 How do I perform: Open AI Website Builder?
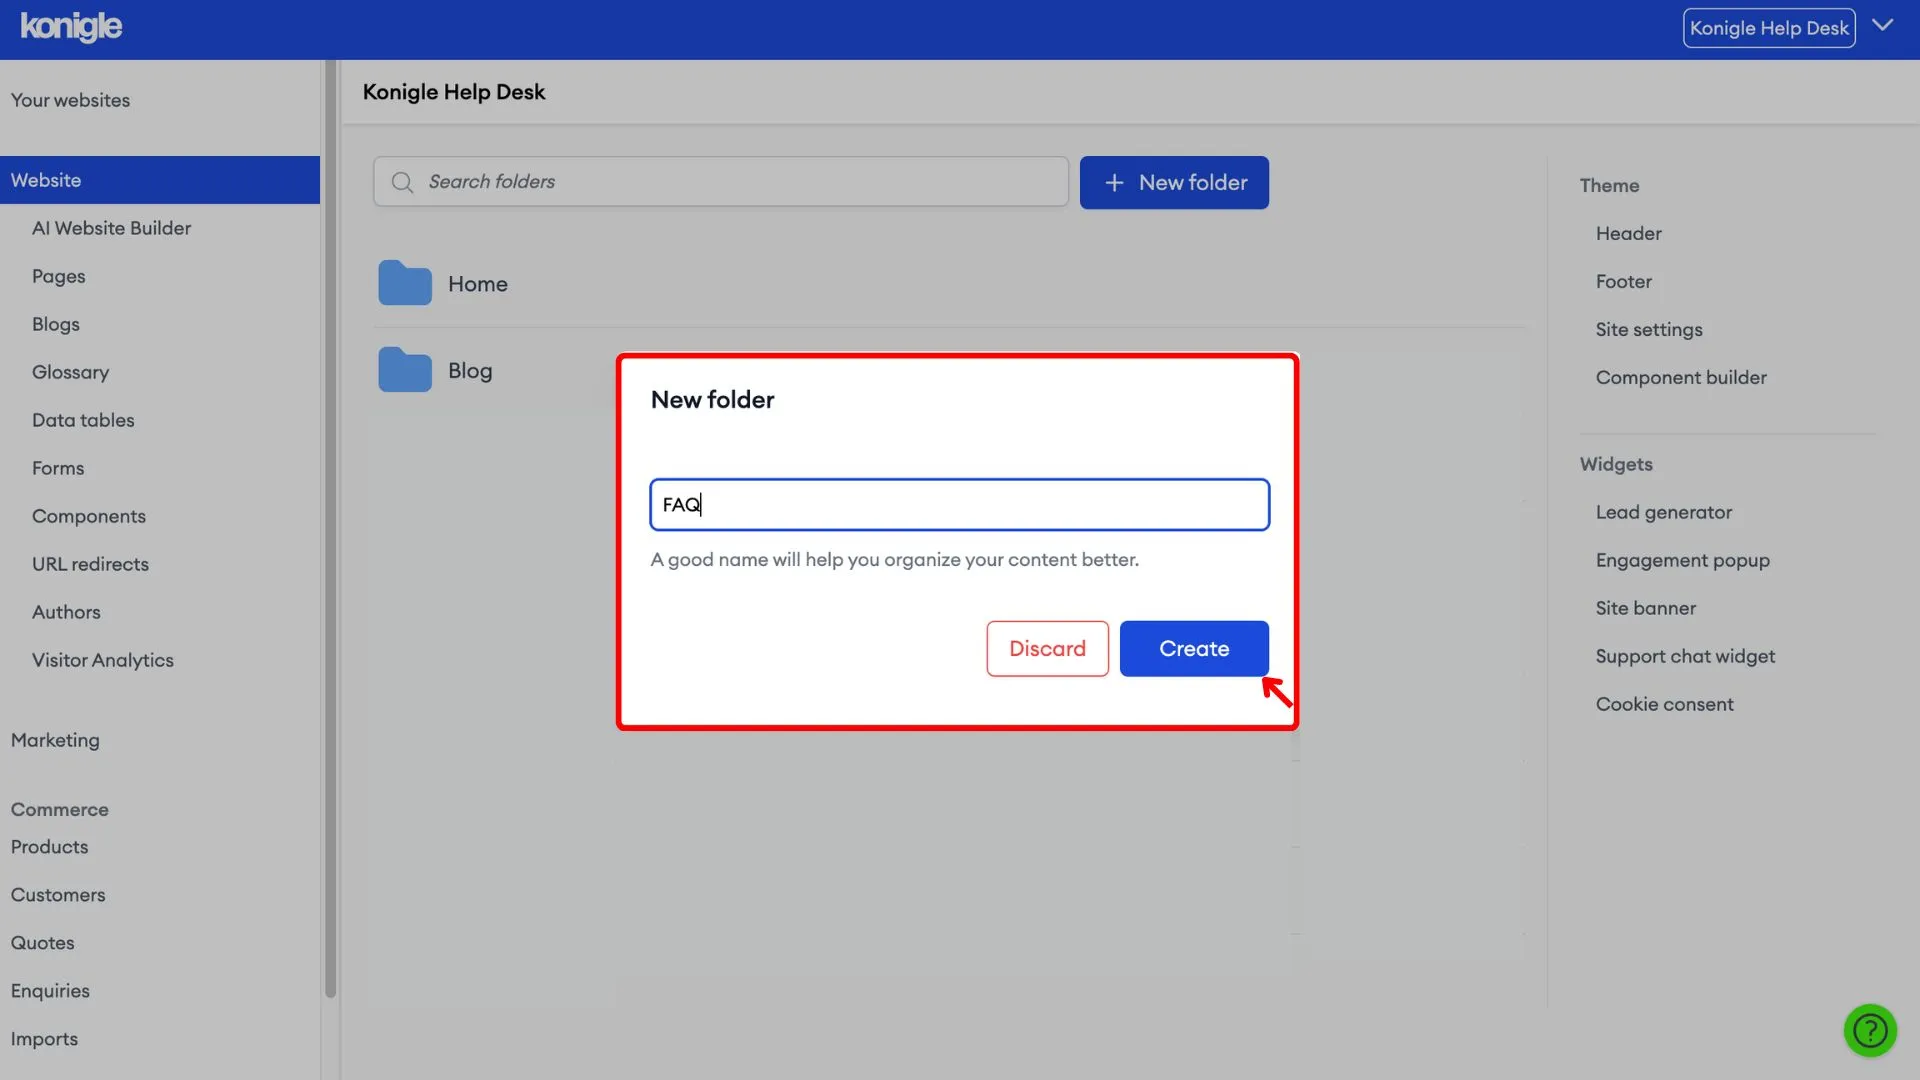[111, 228]
